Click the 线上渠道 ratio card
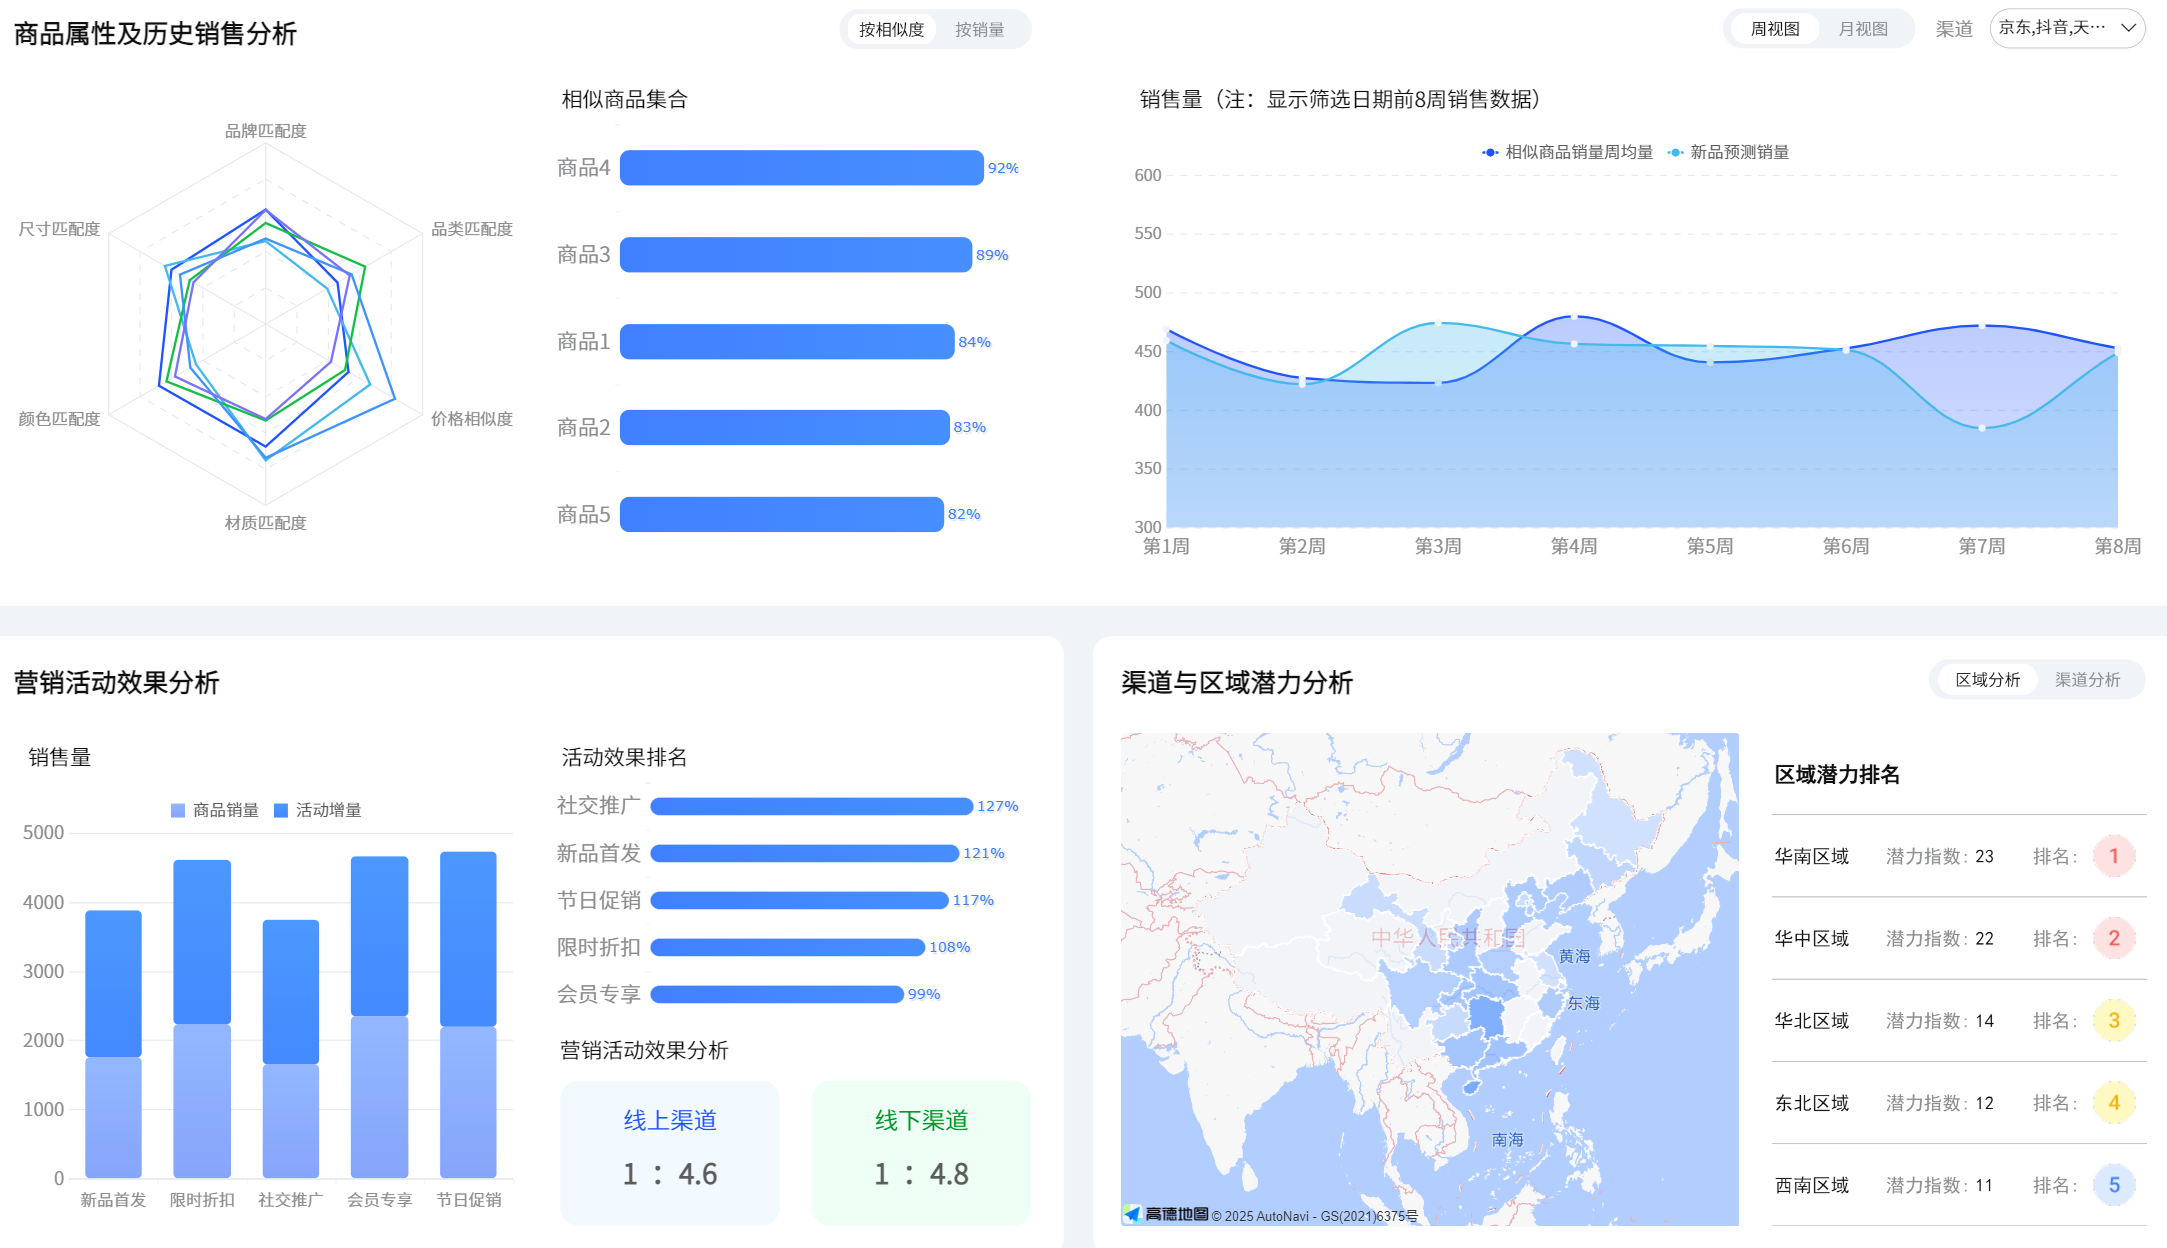2167x1248 pixels. pos(670,1152)
